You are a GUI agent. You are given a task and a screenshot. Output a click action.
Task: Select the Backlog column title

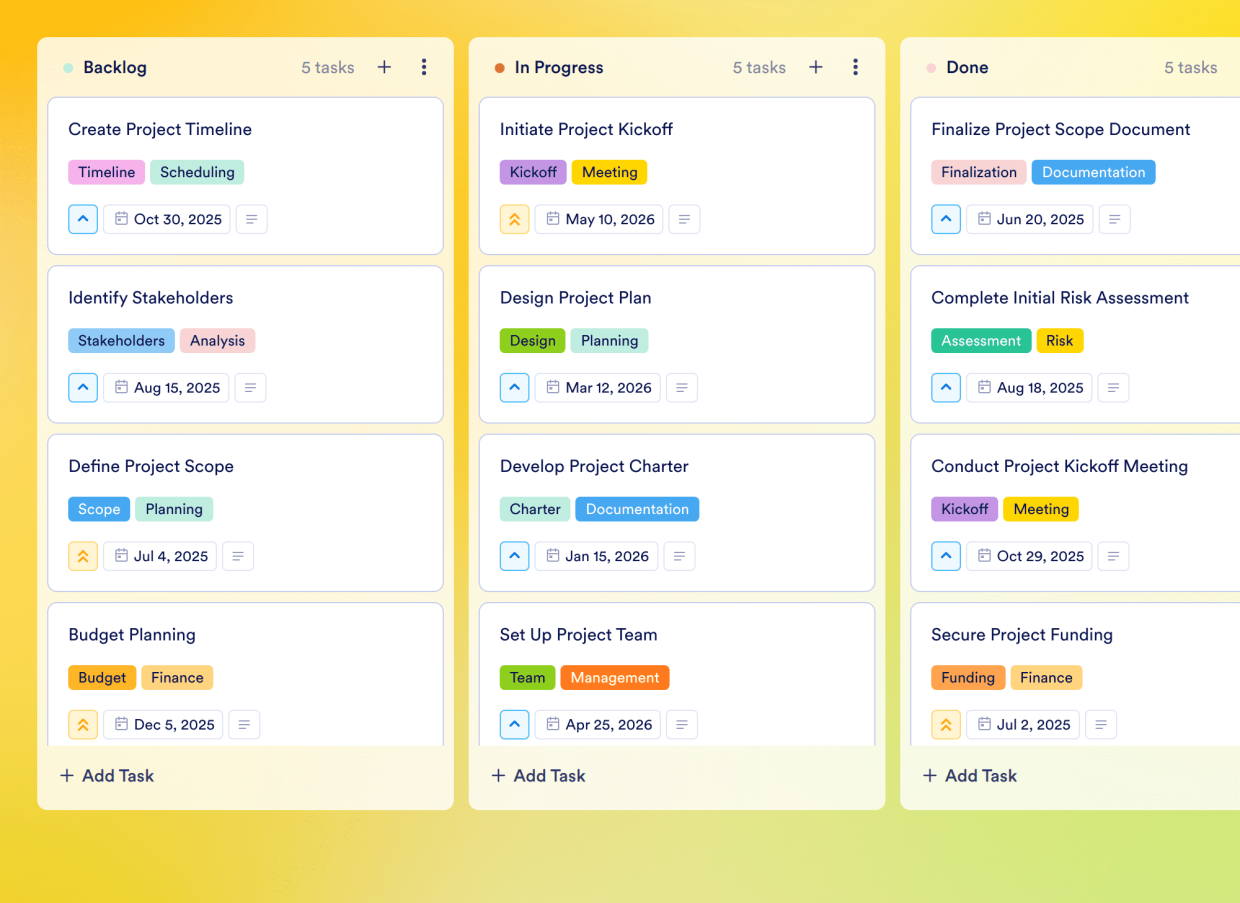click(113, 67)
